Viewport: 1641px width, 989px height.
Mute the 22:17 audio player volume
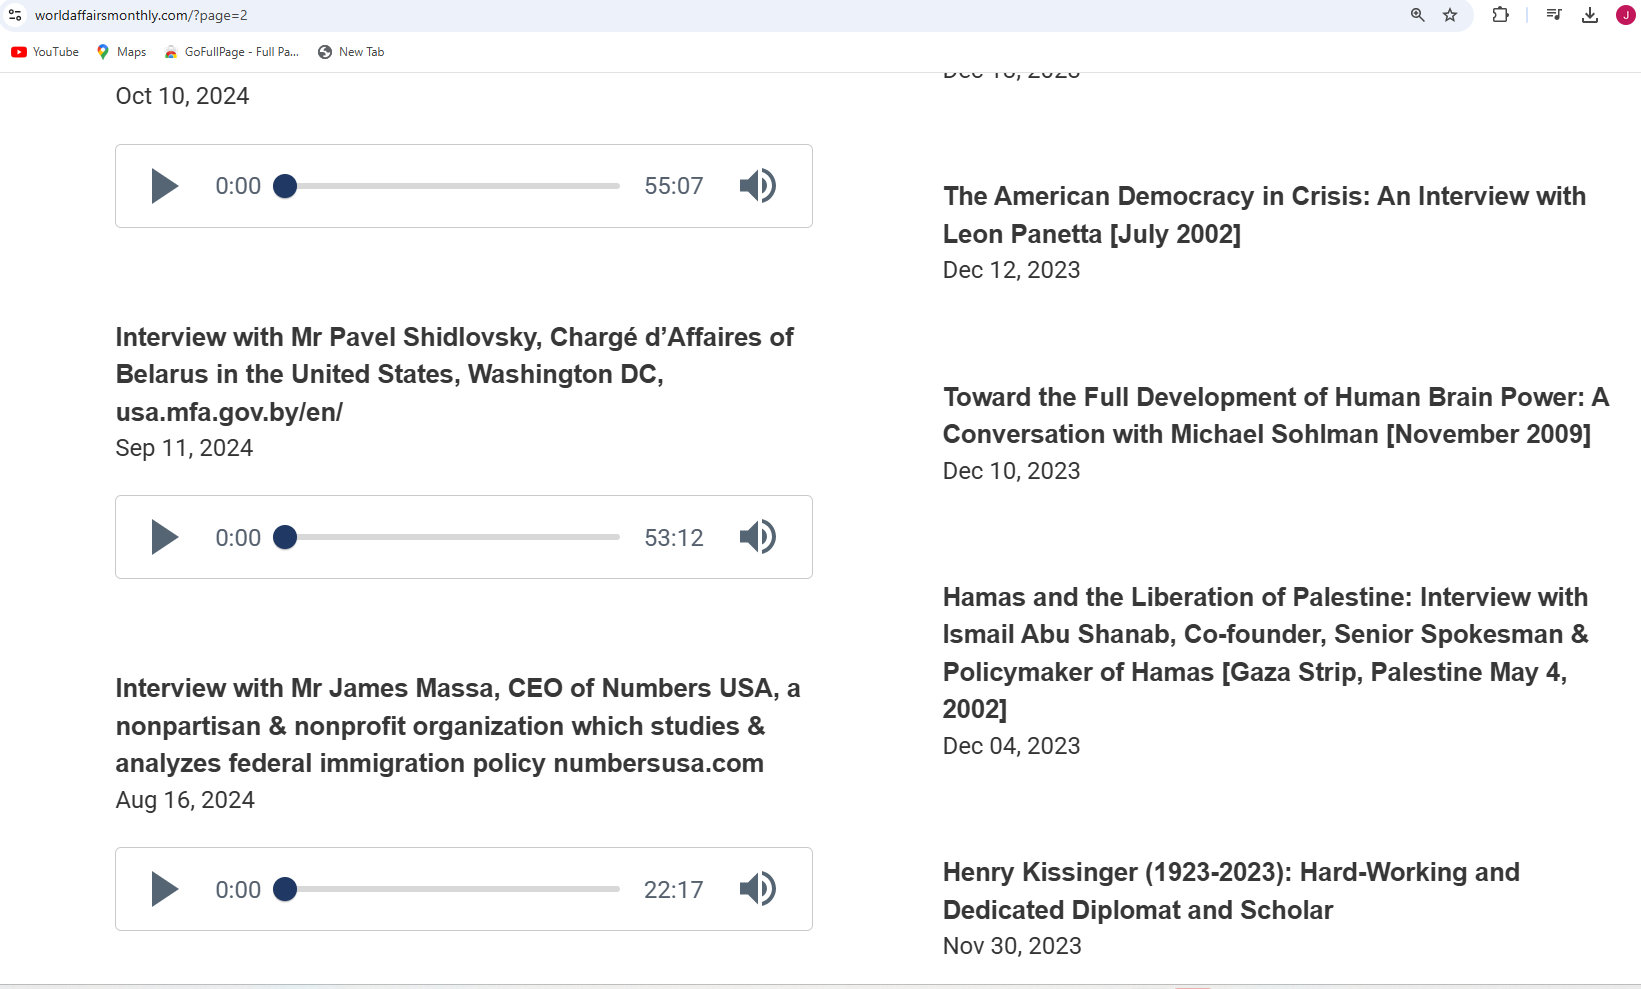pyautogui.click(x=757, y=889)
